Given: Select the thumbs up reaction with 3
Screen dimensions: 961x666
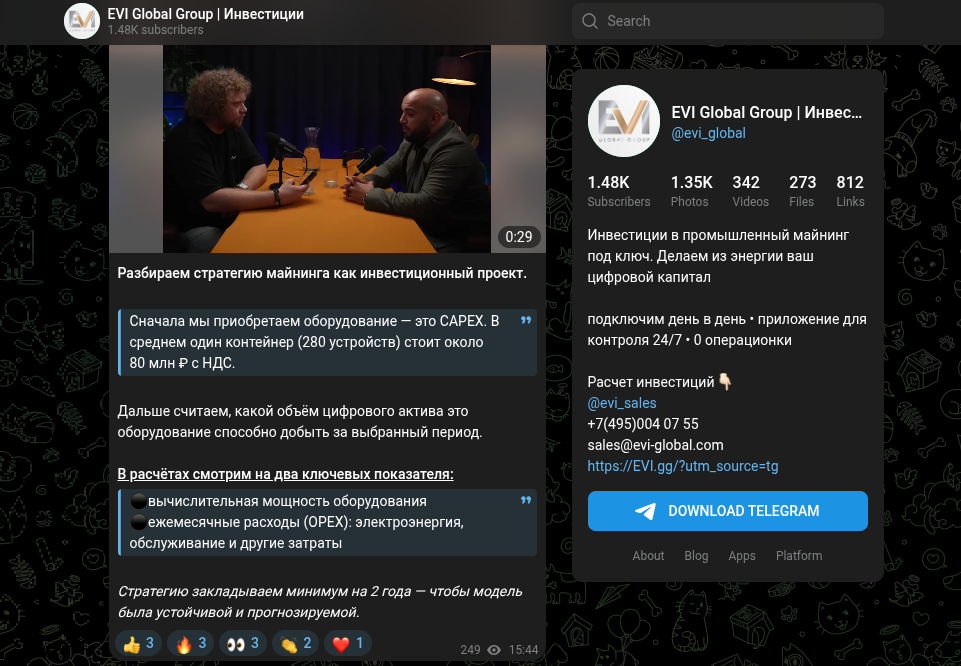Looking at the screenshot, I should point(139,643).
